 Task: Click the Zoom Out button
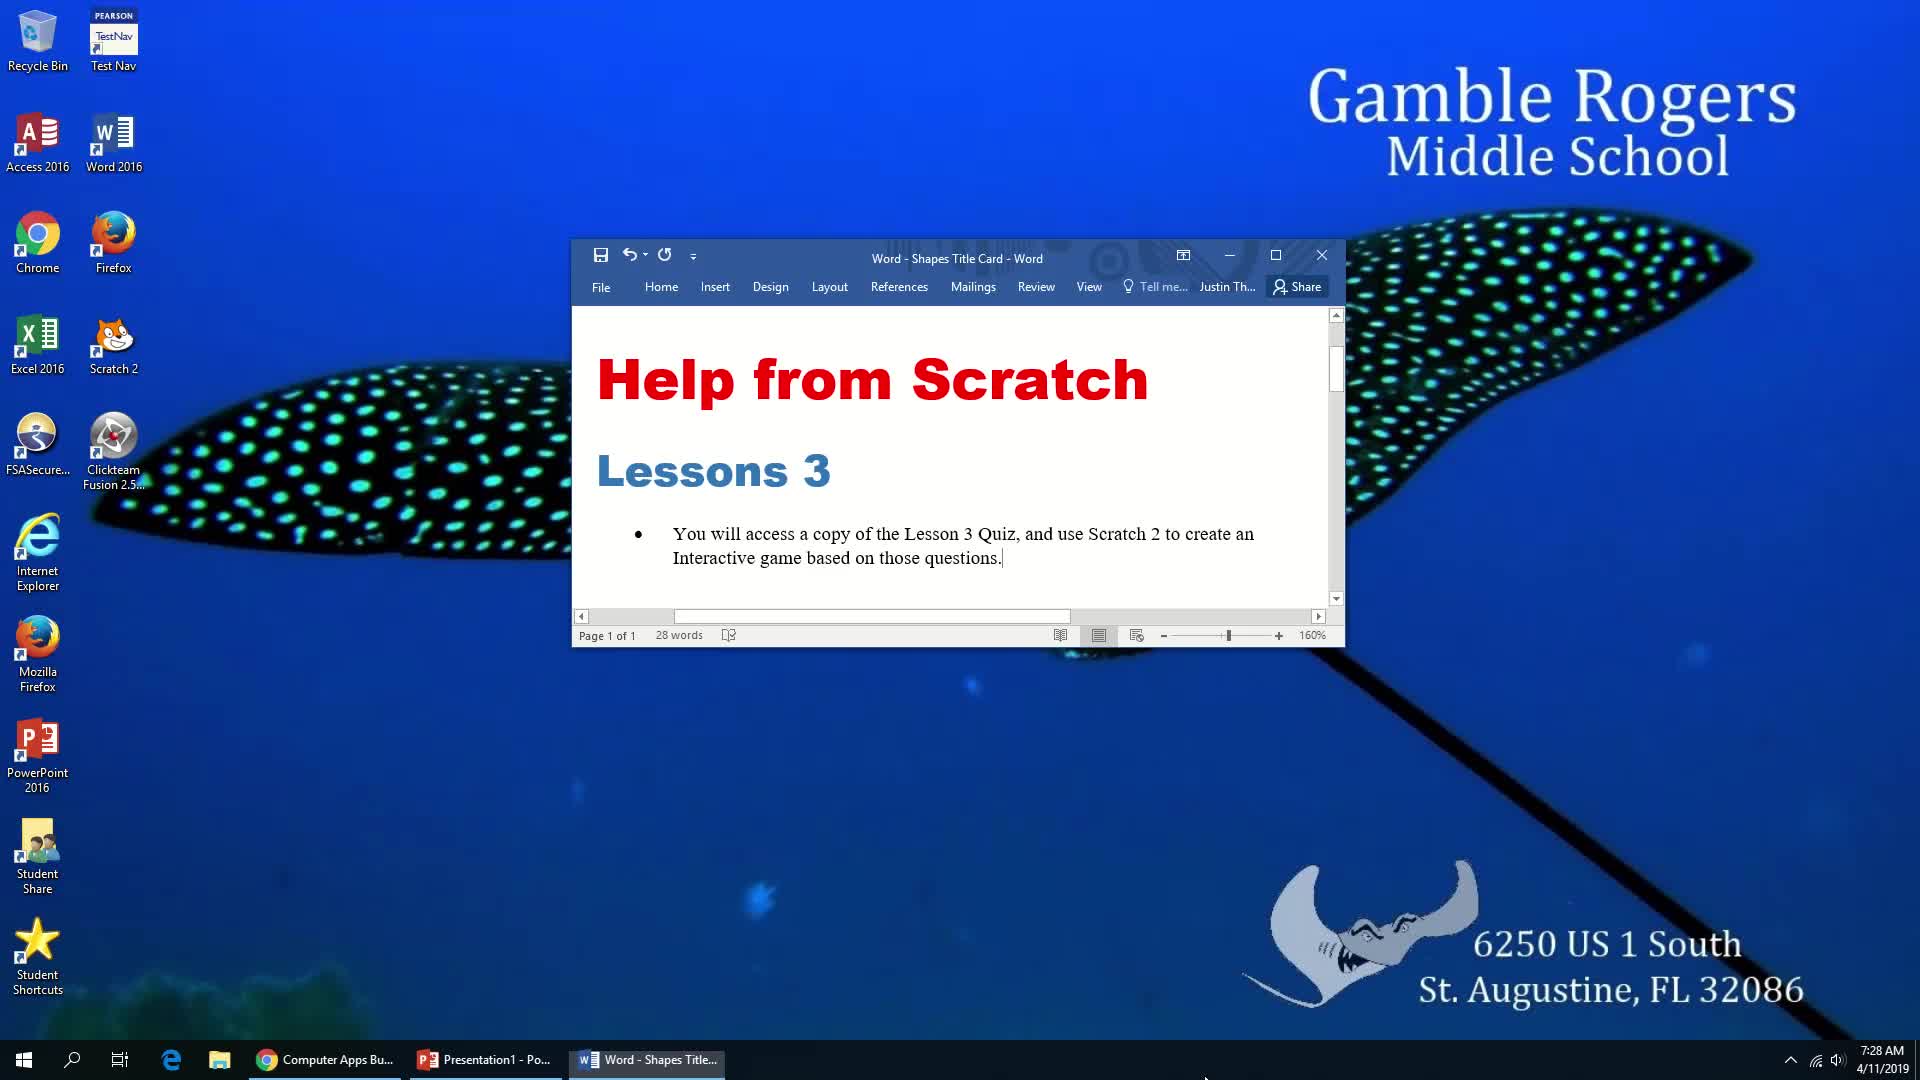click(1162, 636)
